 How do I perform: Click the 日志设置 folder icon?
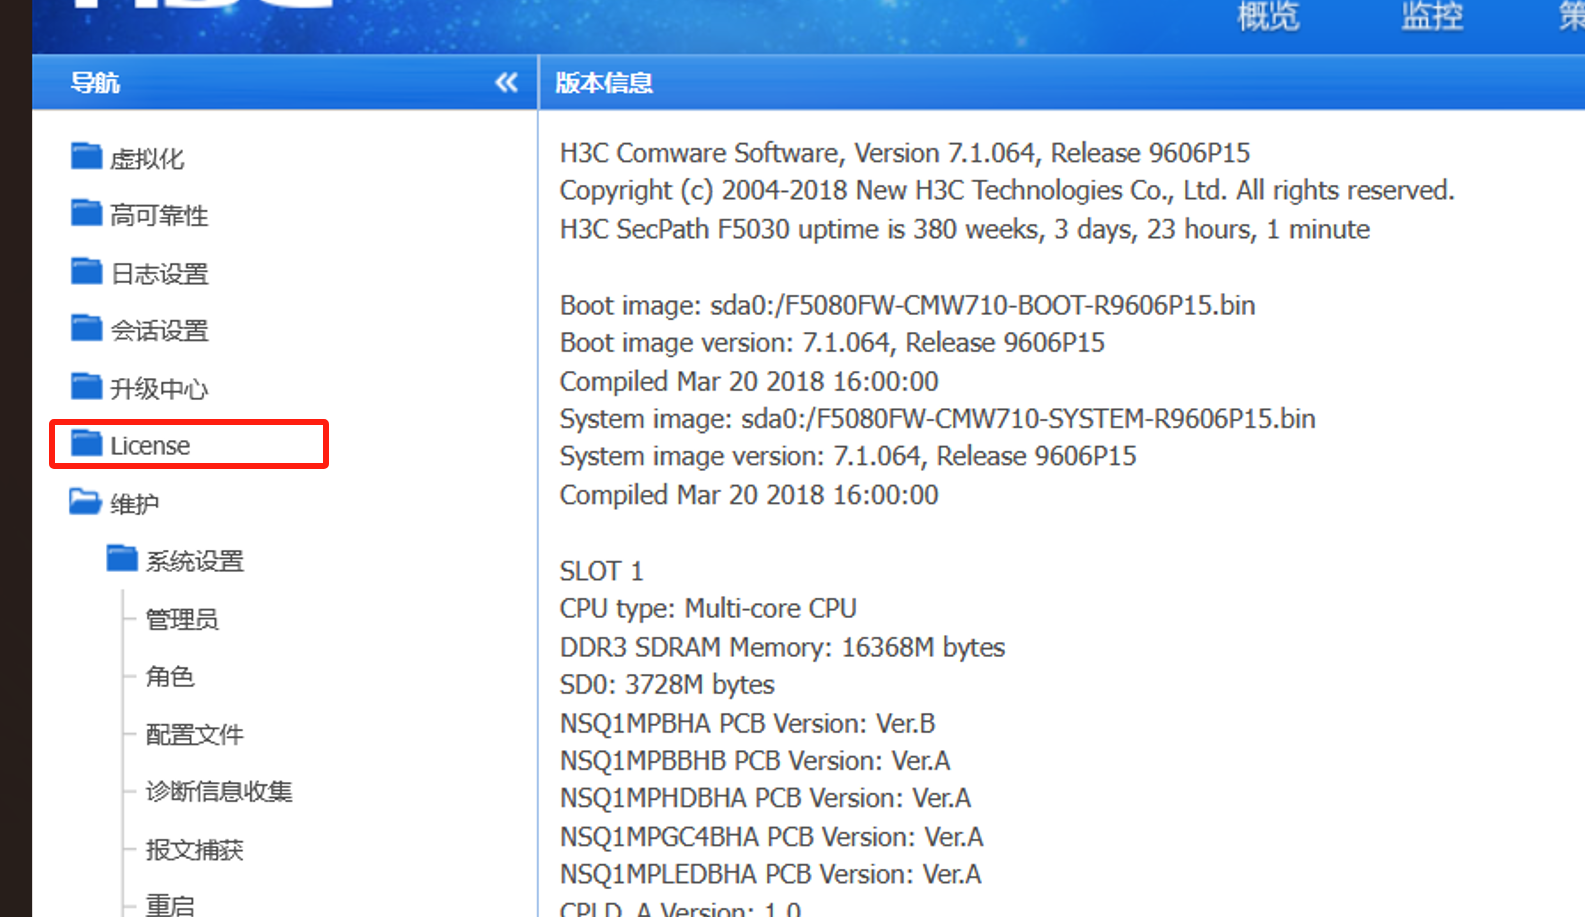(x=86, y=272)
